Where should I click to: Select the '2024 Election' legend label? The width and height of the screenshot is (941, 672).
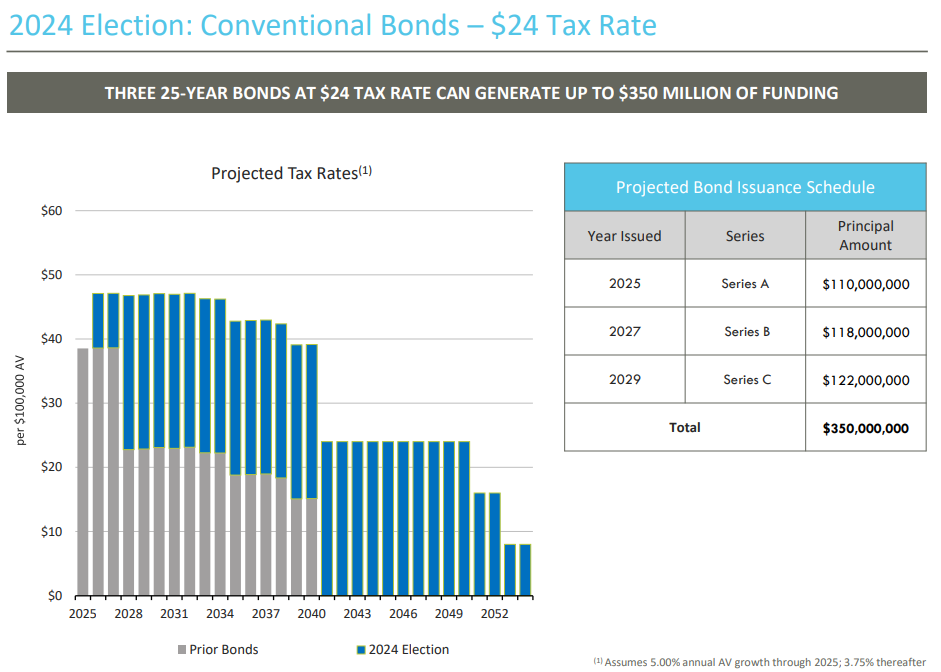point(409,649)
